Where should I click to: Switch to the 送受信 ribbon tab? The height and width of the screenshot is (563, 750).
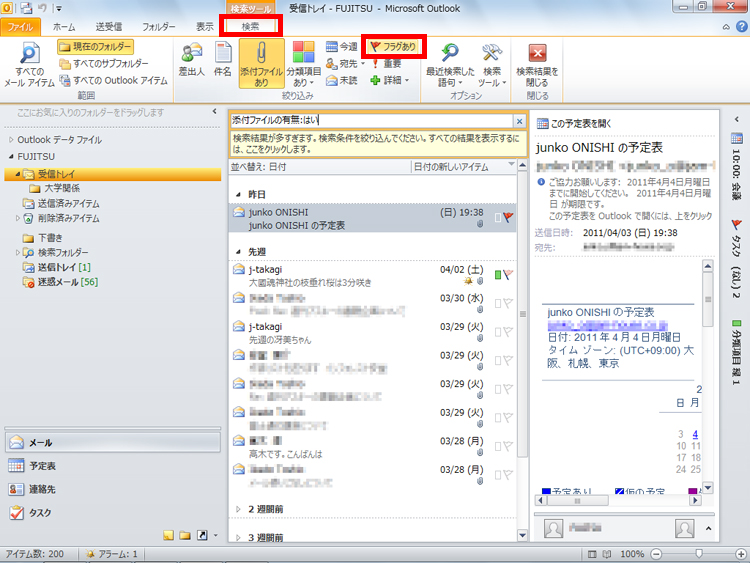[x=109, y=27]
